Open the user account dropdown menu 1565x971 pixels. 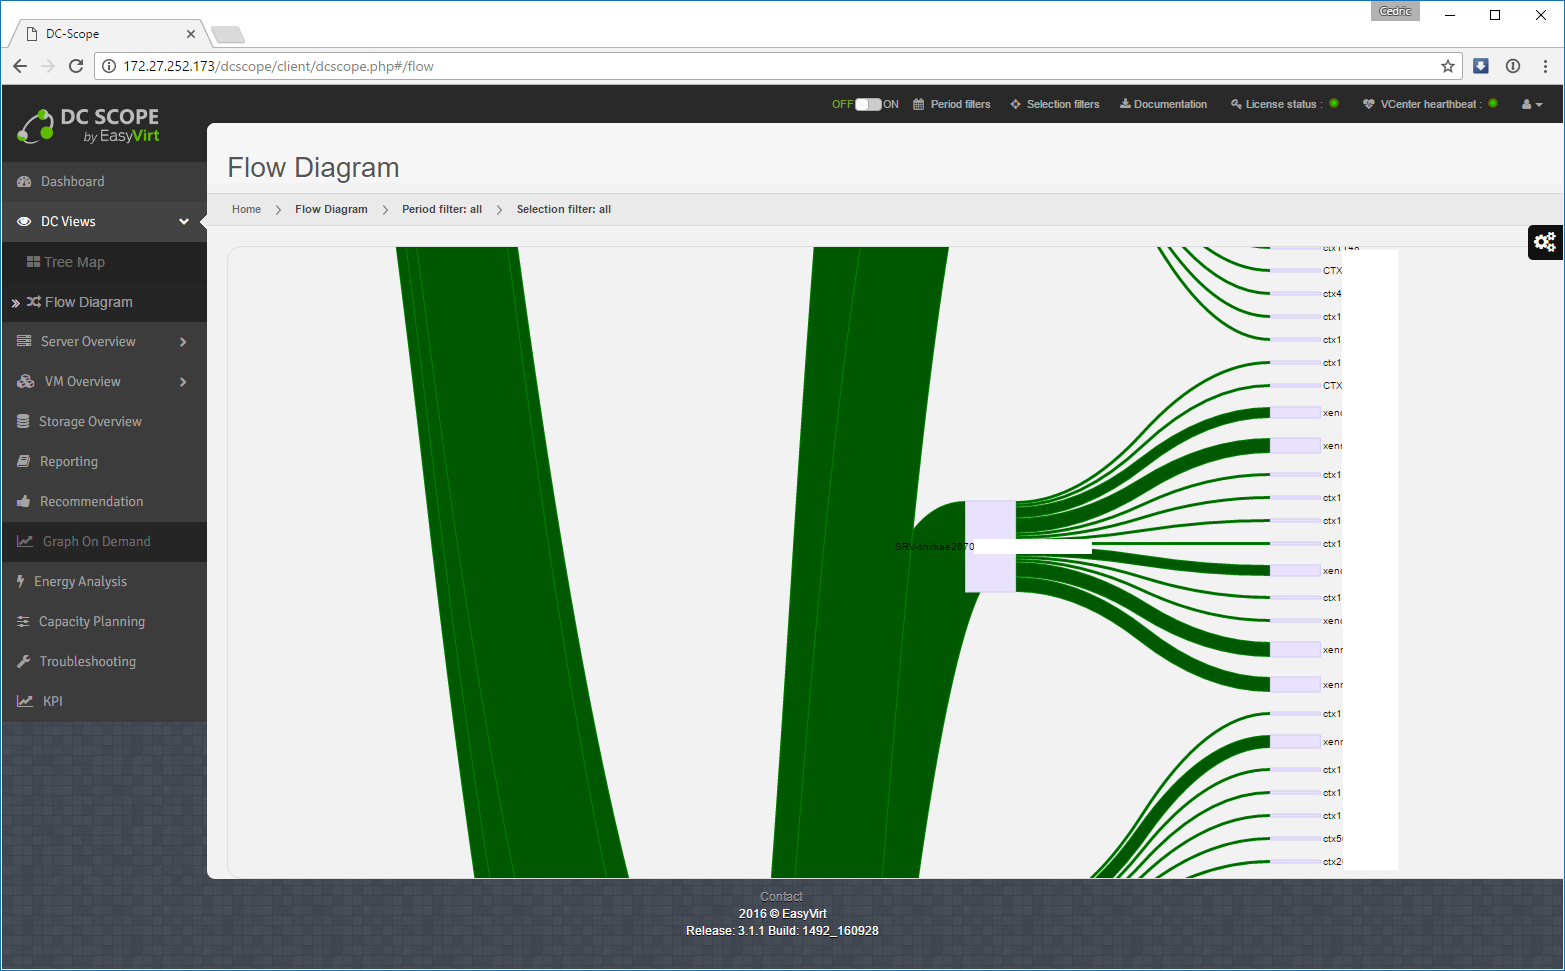tap(1531, 104)
